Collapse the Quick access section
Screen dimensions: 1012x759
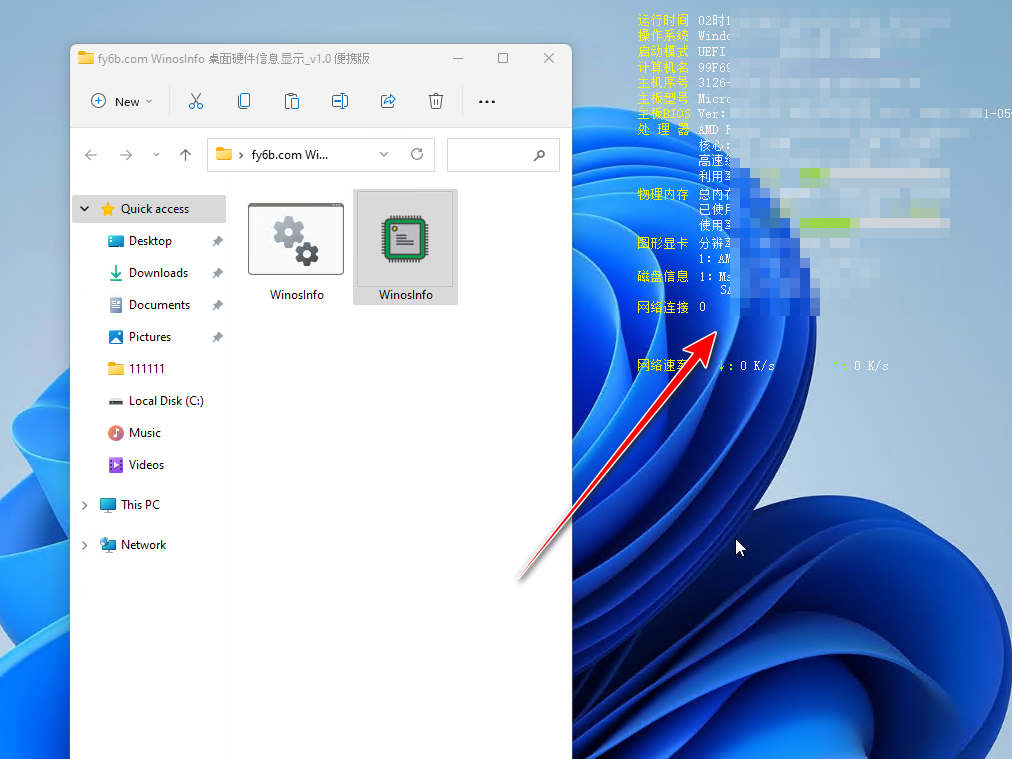tap(85, 208)
